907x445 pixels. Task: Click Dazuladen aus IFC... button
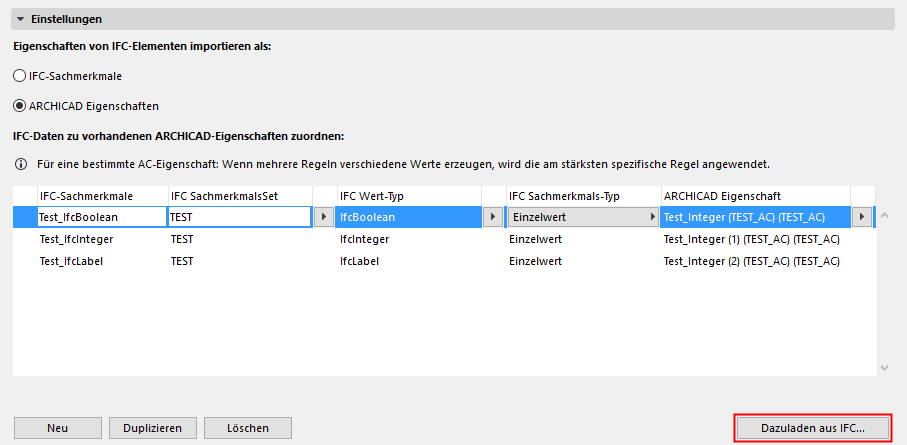pos(813,428)
